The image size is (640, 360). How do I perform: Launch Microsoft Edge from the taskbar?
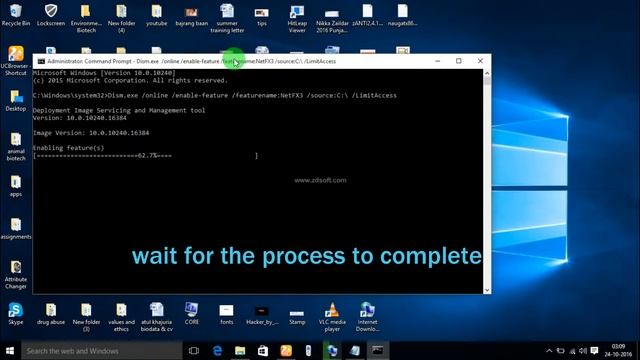218,351
